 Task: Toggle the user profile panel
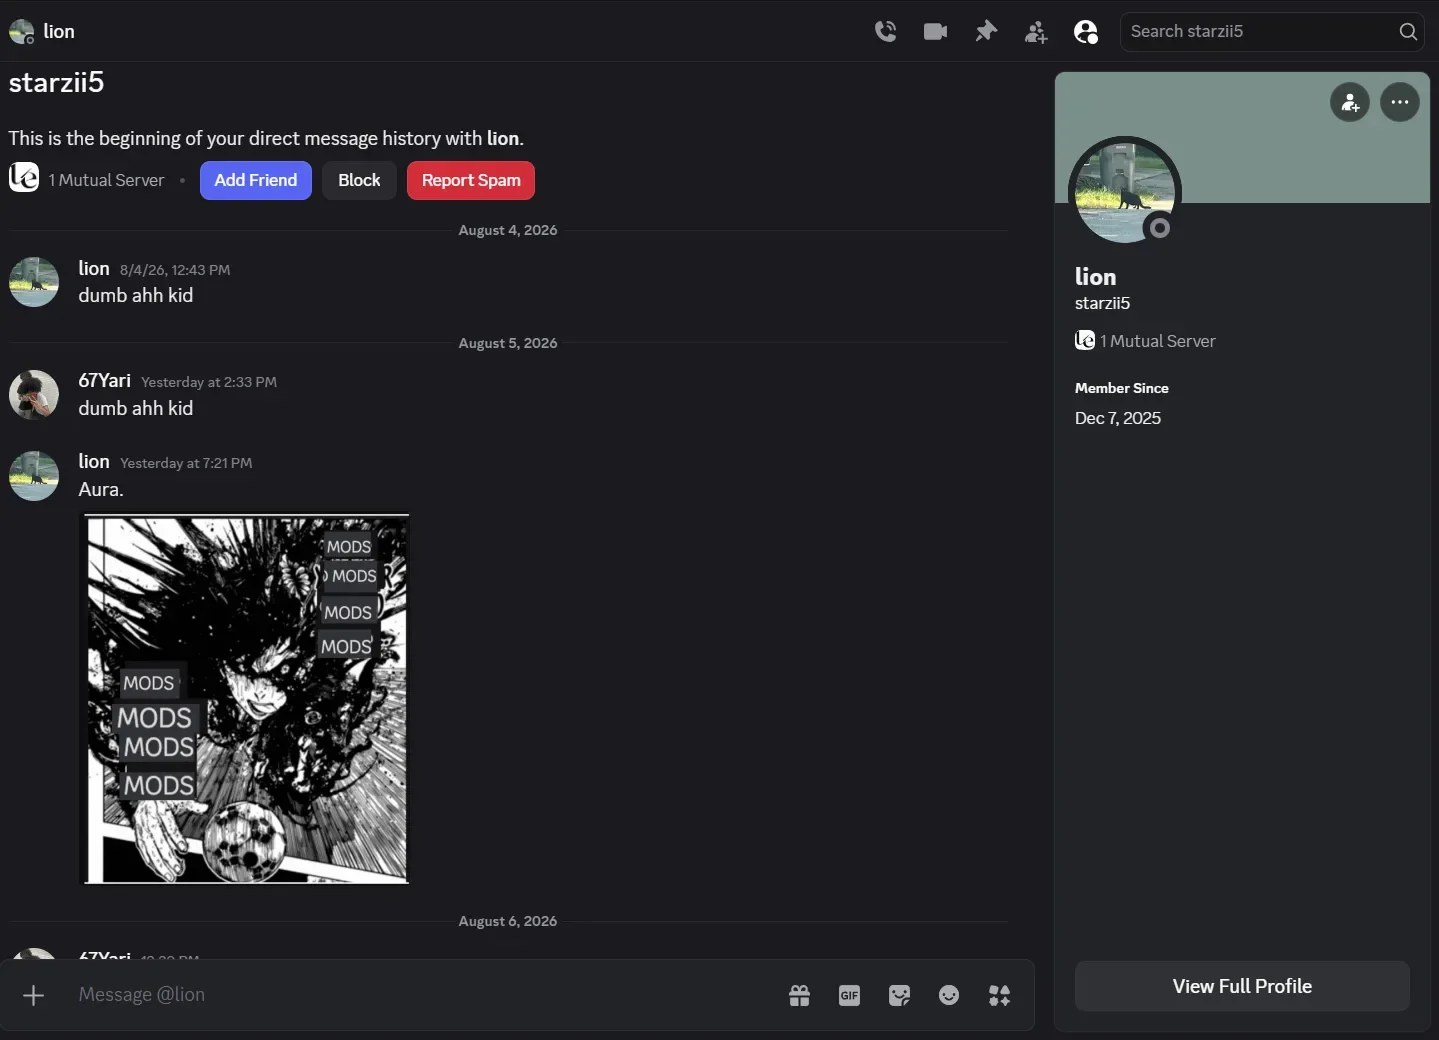point(1086,32)
